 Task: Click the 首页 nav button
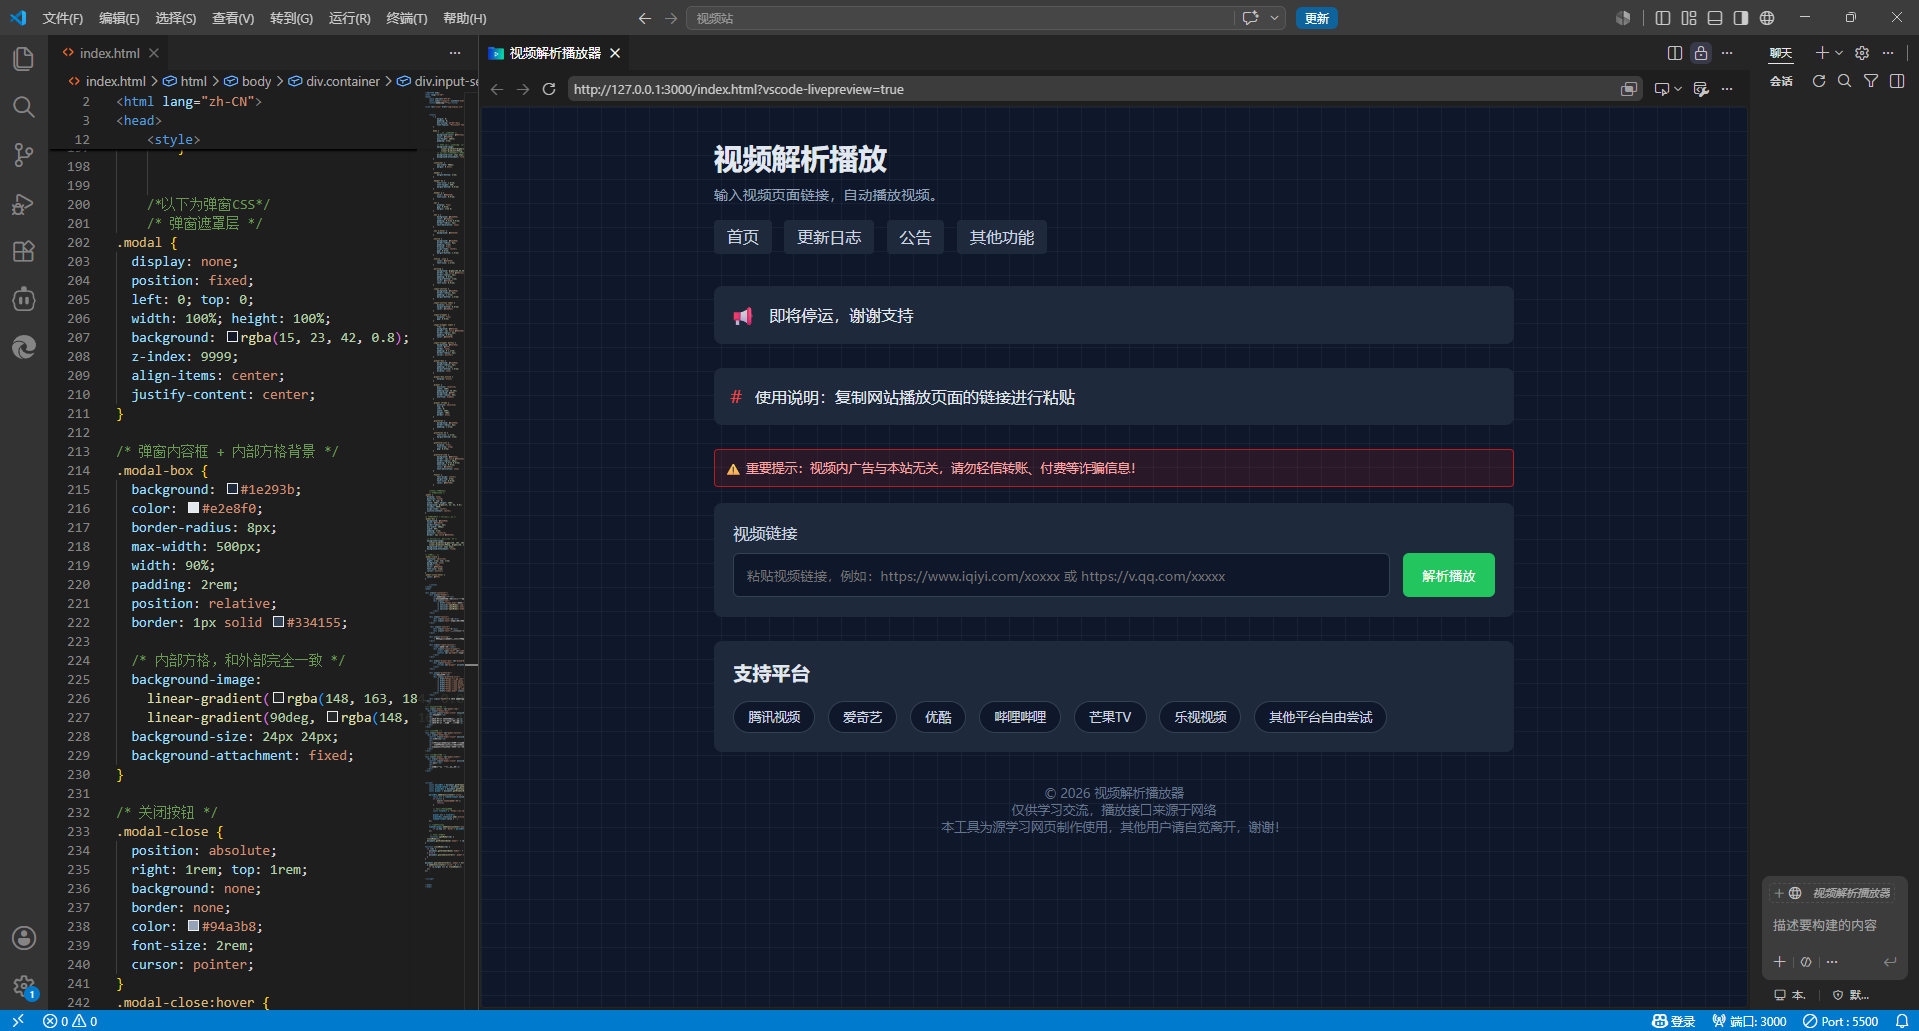click(x=743, y=237)
